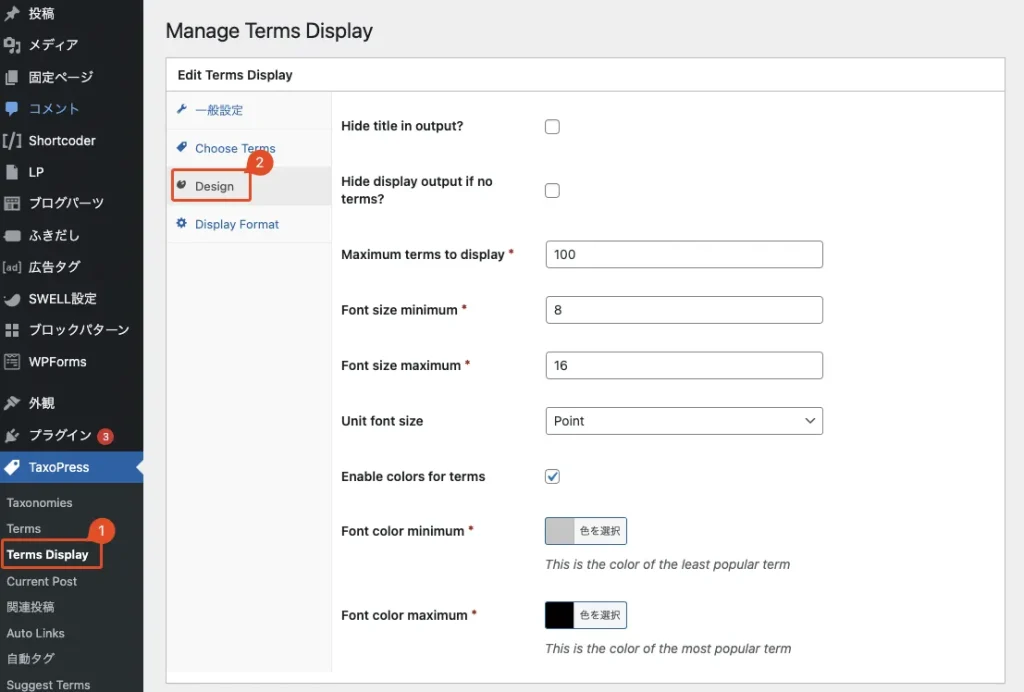This screenshot has width=1024, height=692.
Task: Click the Appearance (外観) brush icon
Action: pos(12,403)
